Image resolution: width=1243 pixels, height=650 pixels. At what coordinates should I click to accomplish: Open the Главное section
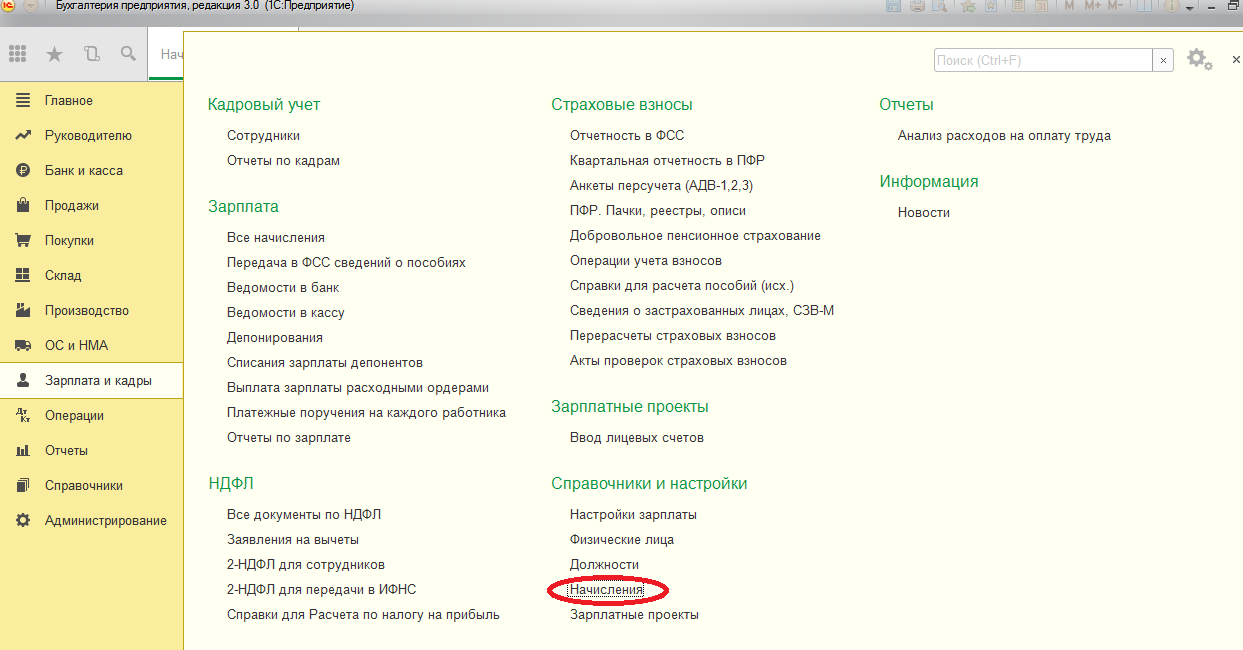(92, 101)
